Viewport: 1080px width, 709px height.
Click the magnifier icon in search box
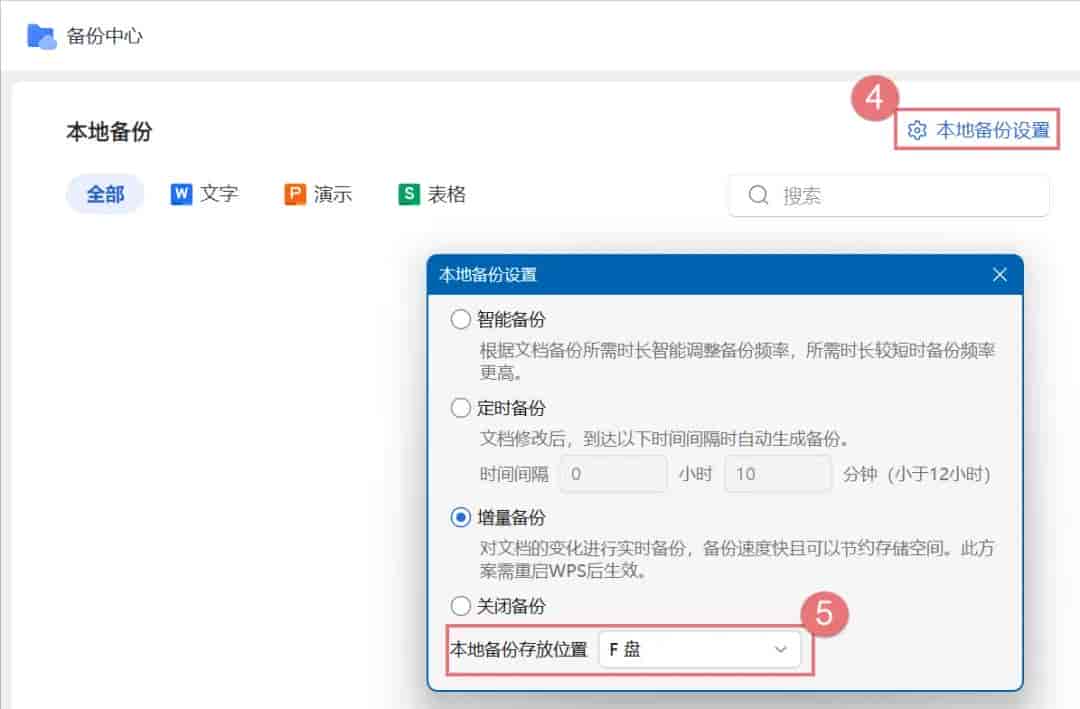click(x=758, y=196)
